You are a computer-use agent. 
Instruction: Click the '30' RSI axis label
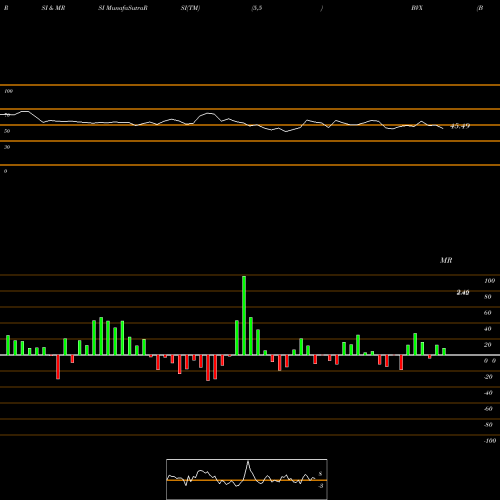point(7,147)
